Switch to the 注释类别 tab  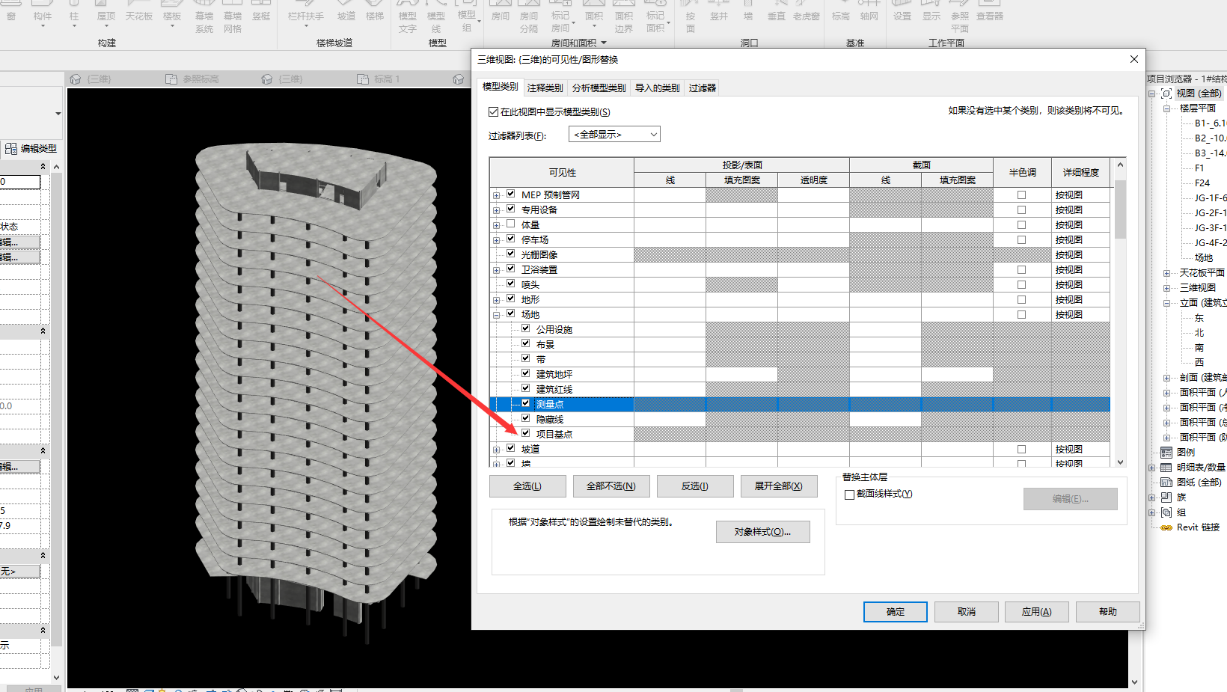545,88
